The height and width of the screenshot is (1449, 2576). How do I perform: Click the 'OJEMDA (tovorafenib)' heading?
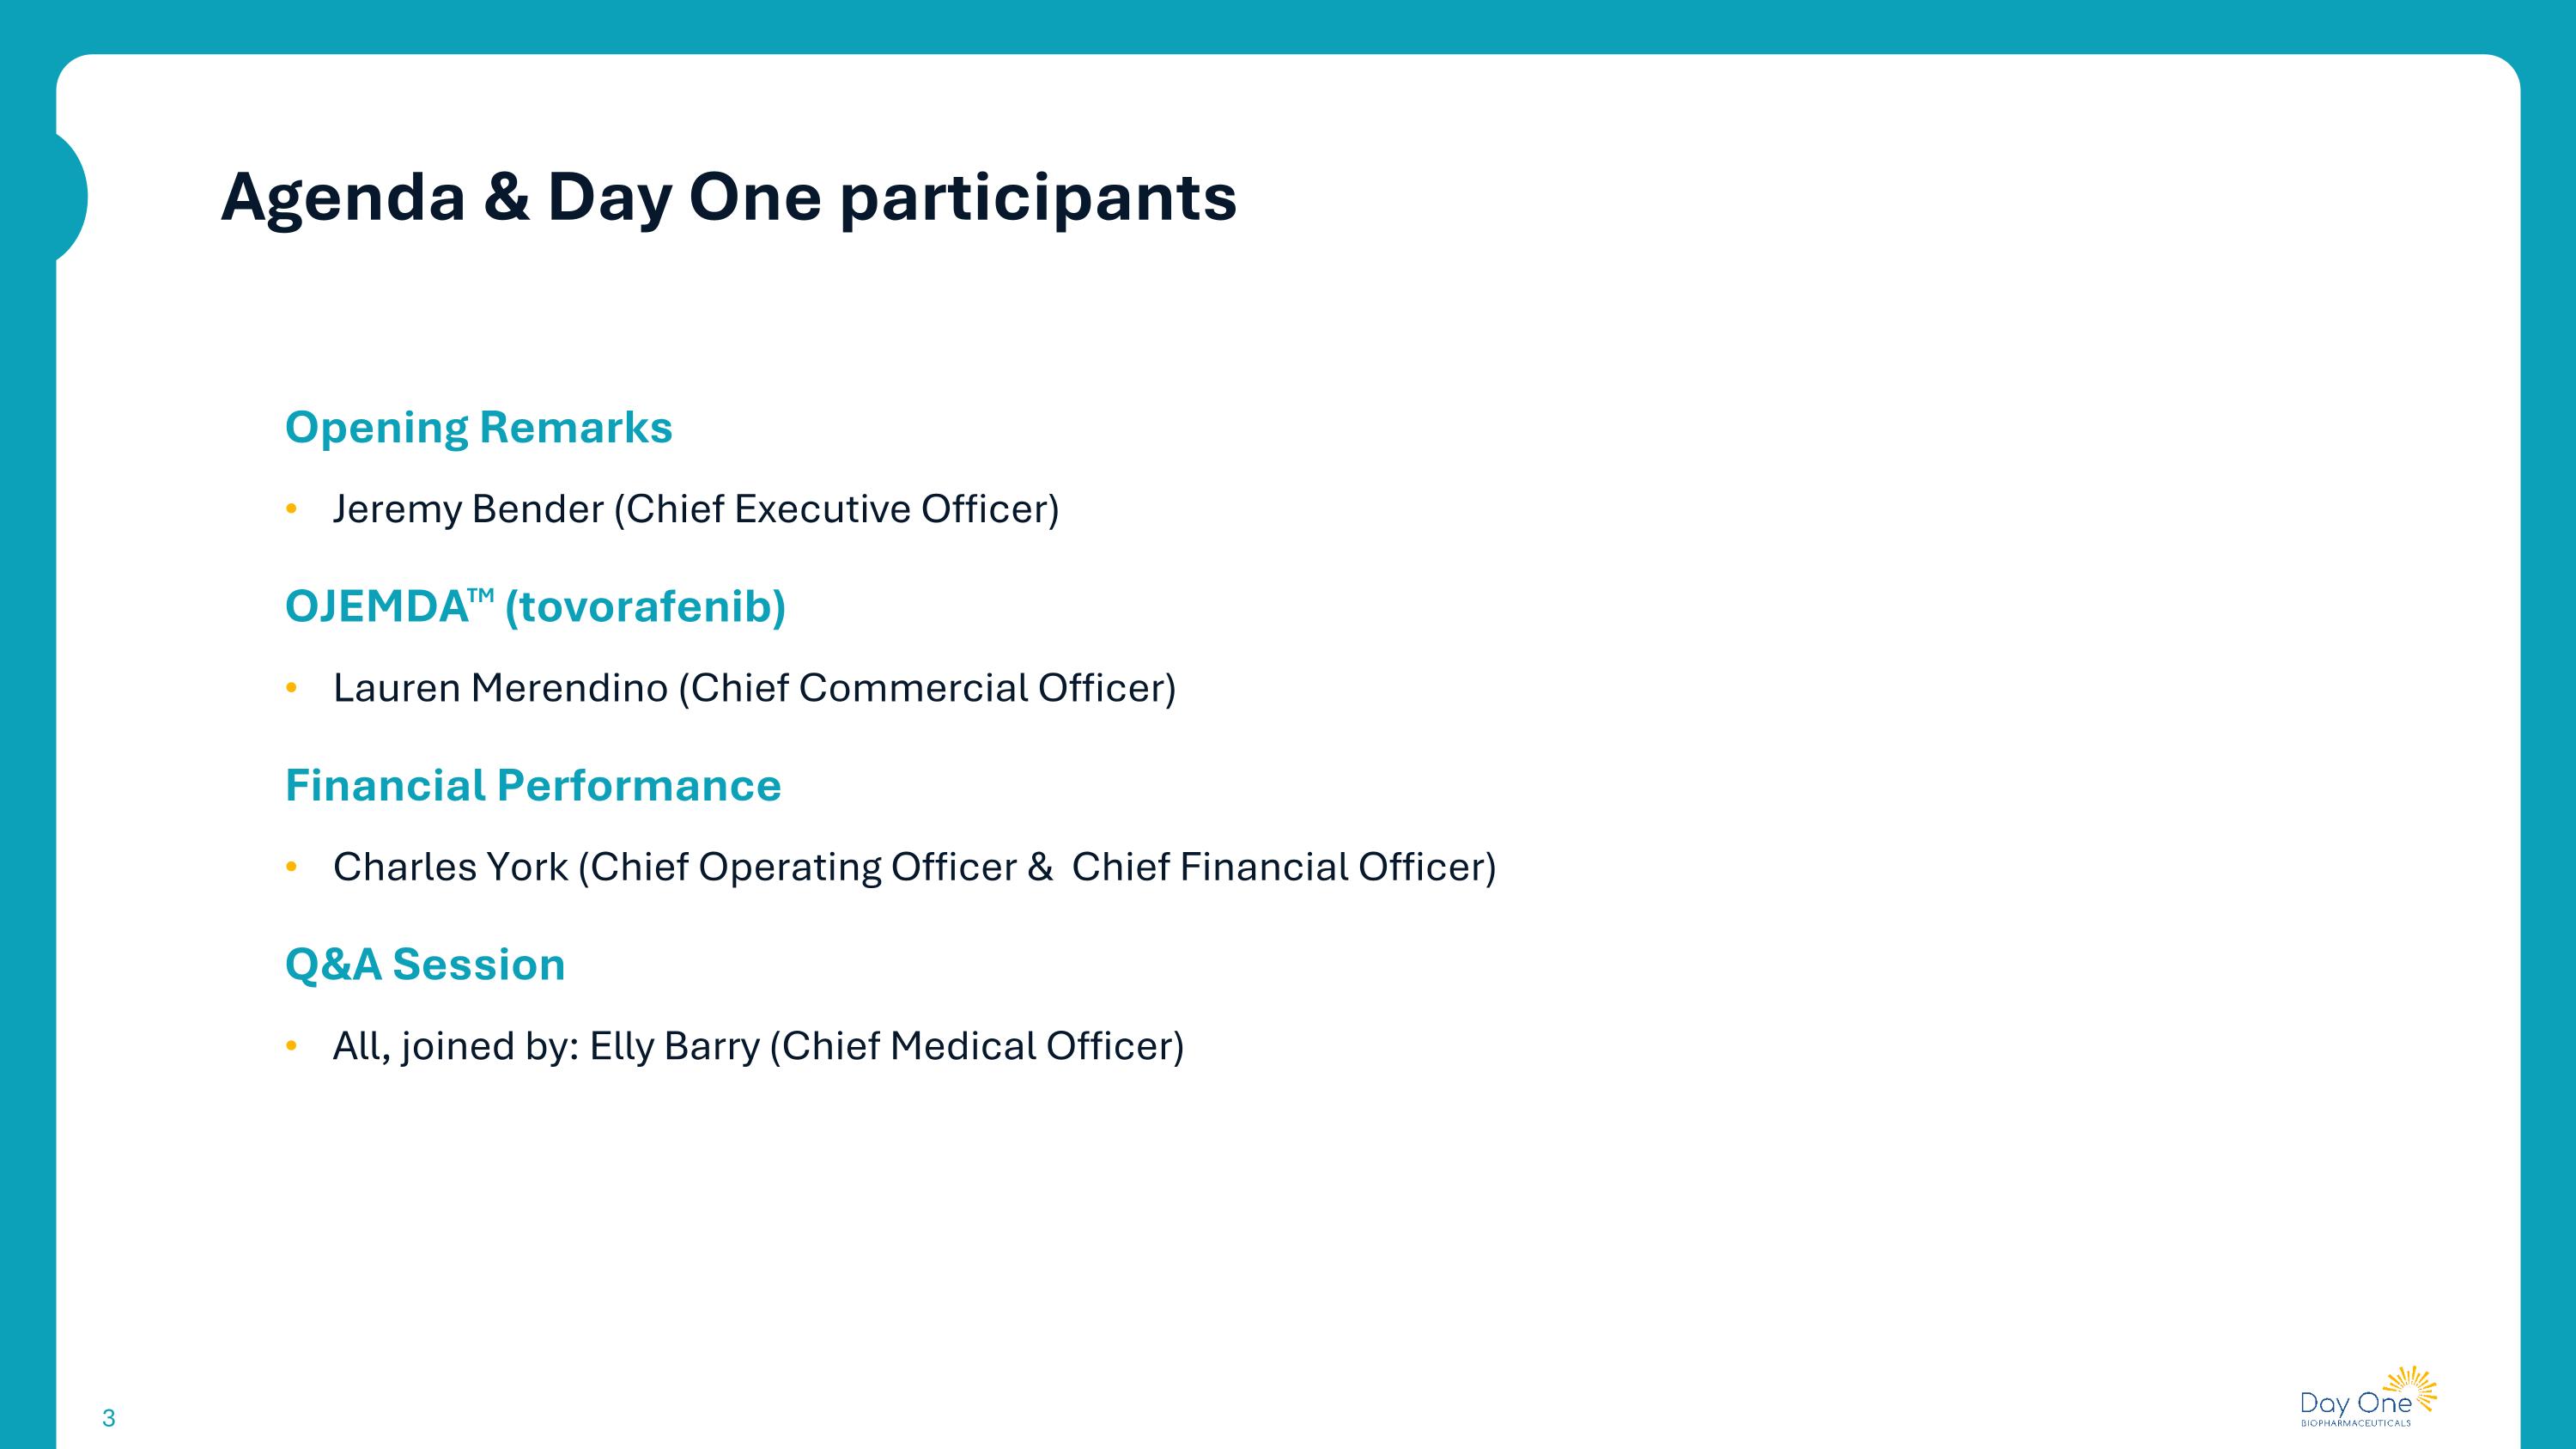[x=535, y=607]
